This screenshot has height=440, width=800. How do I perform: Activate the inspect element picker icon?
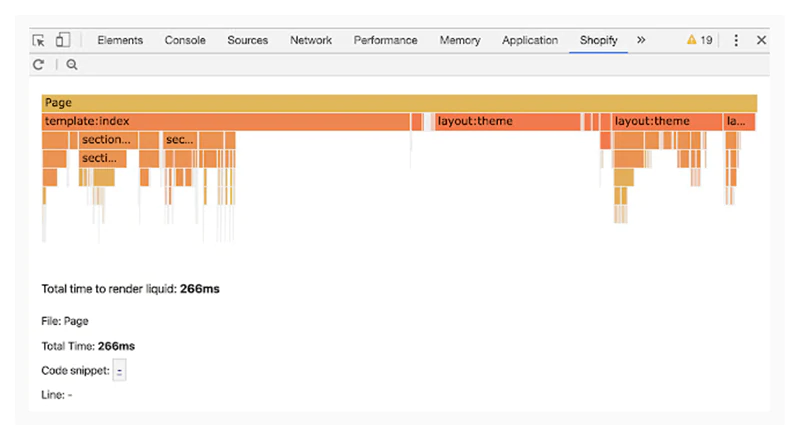coord(39,40)
